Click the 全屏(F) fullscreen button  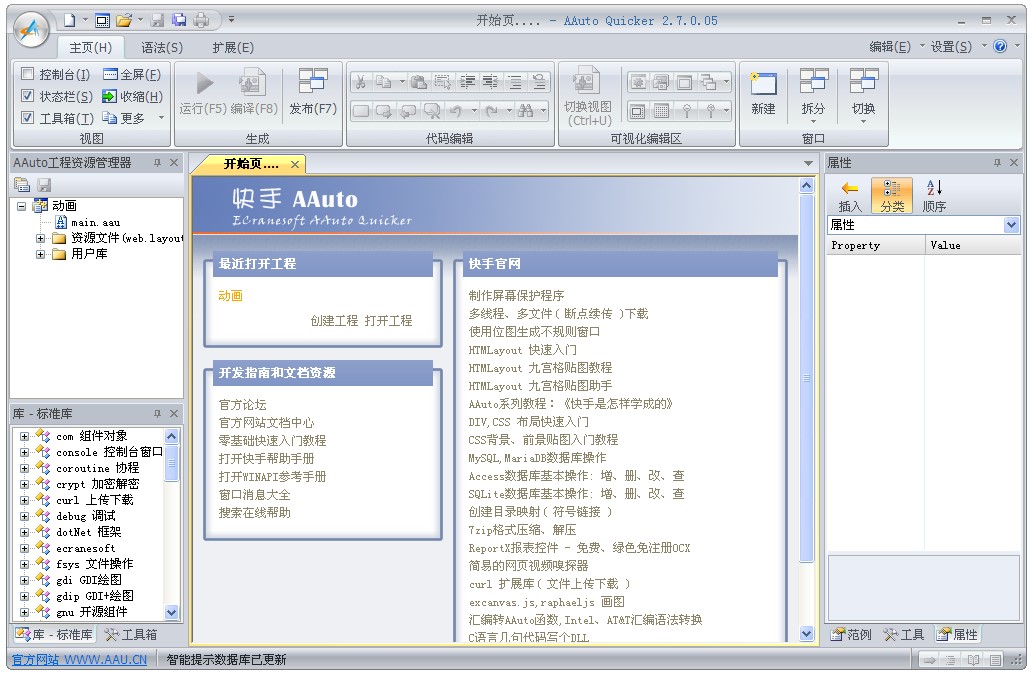[x=132, y=74]
